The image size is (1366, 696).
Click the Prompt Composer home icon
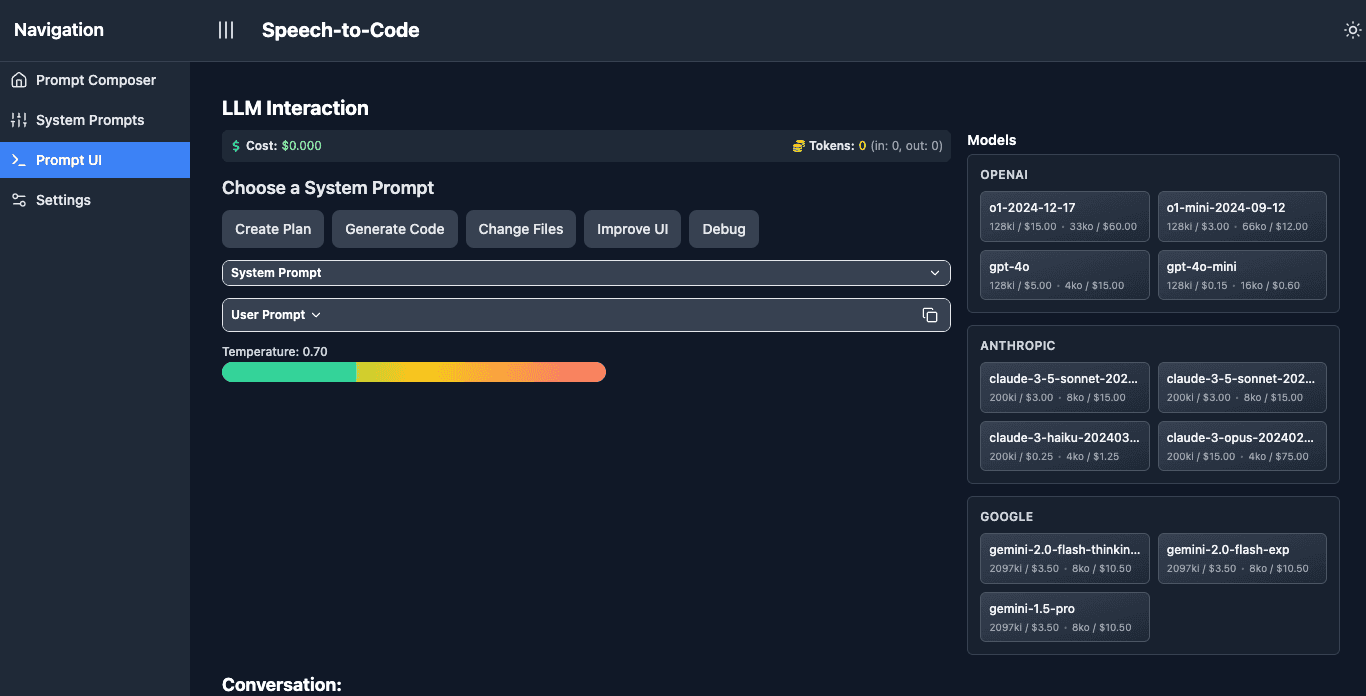click(19, 80)
